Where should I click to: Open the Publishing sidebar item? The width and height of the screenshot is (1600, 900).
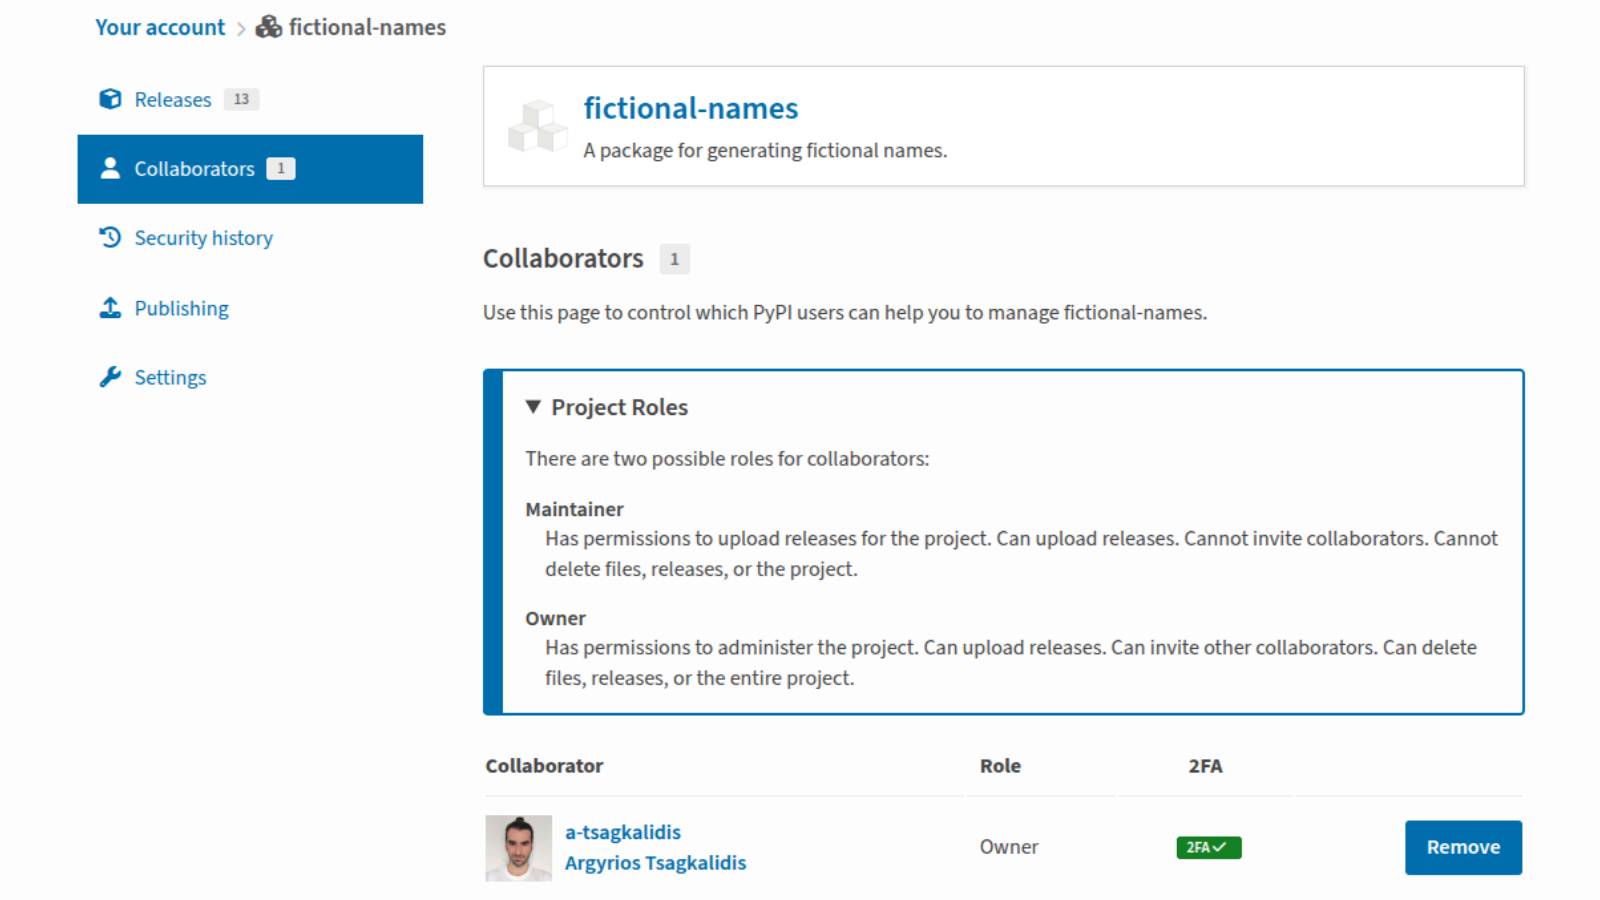point(181,308)
